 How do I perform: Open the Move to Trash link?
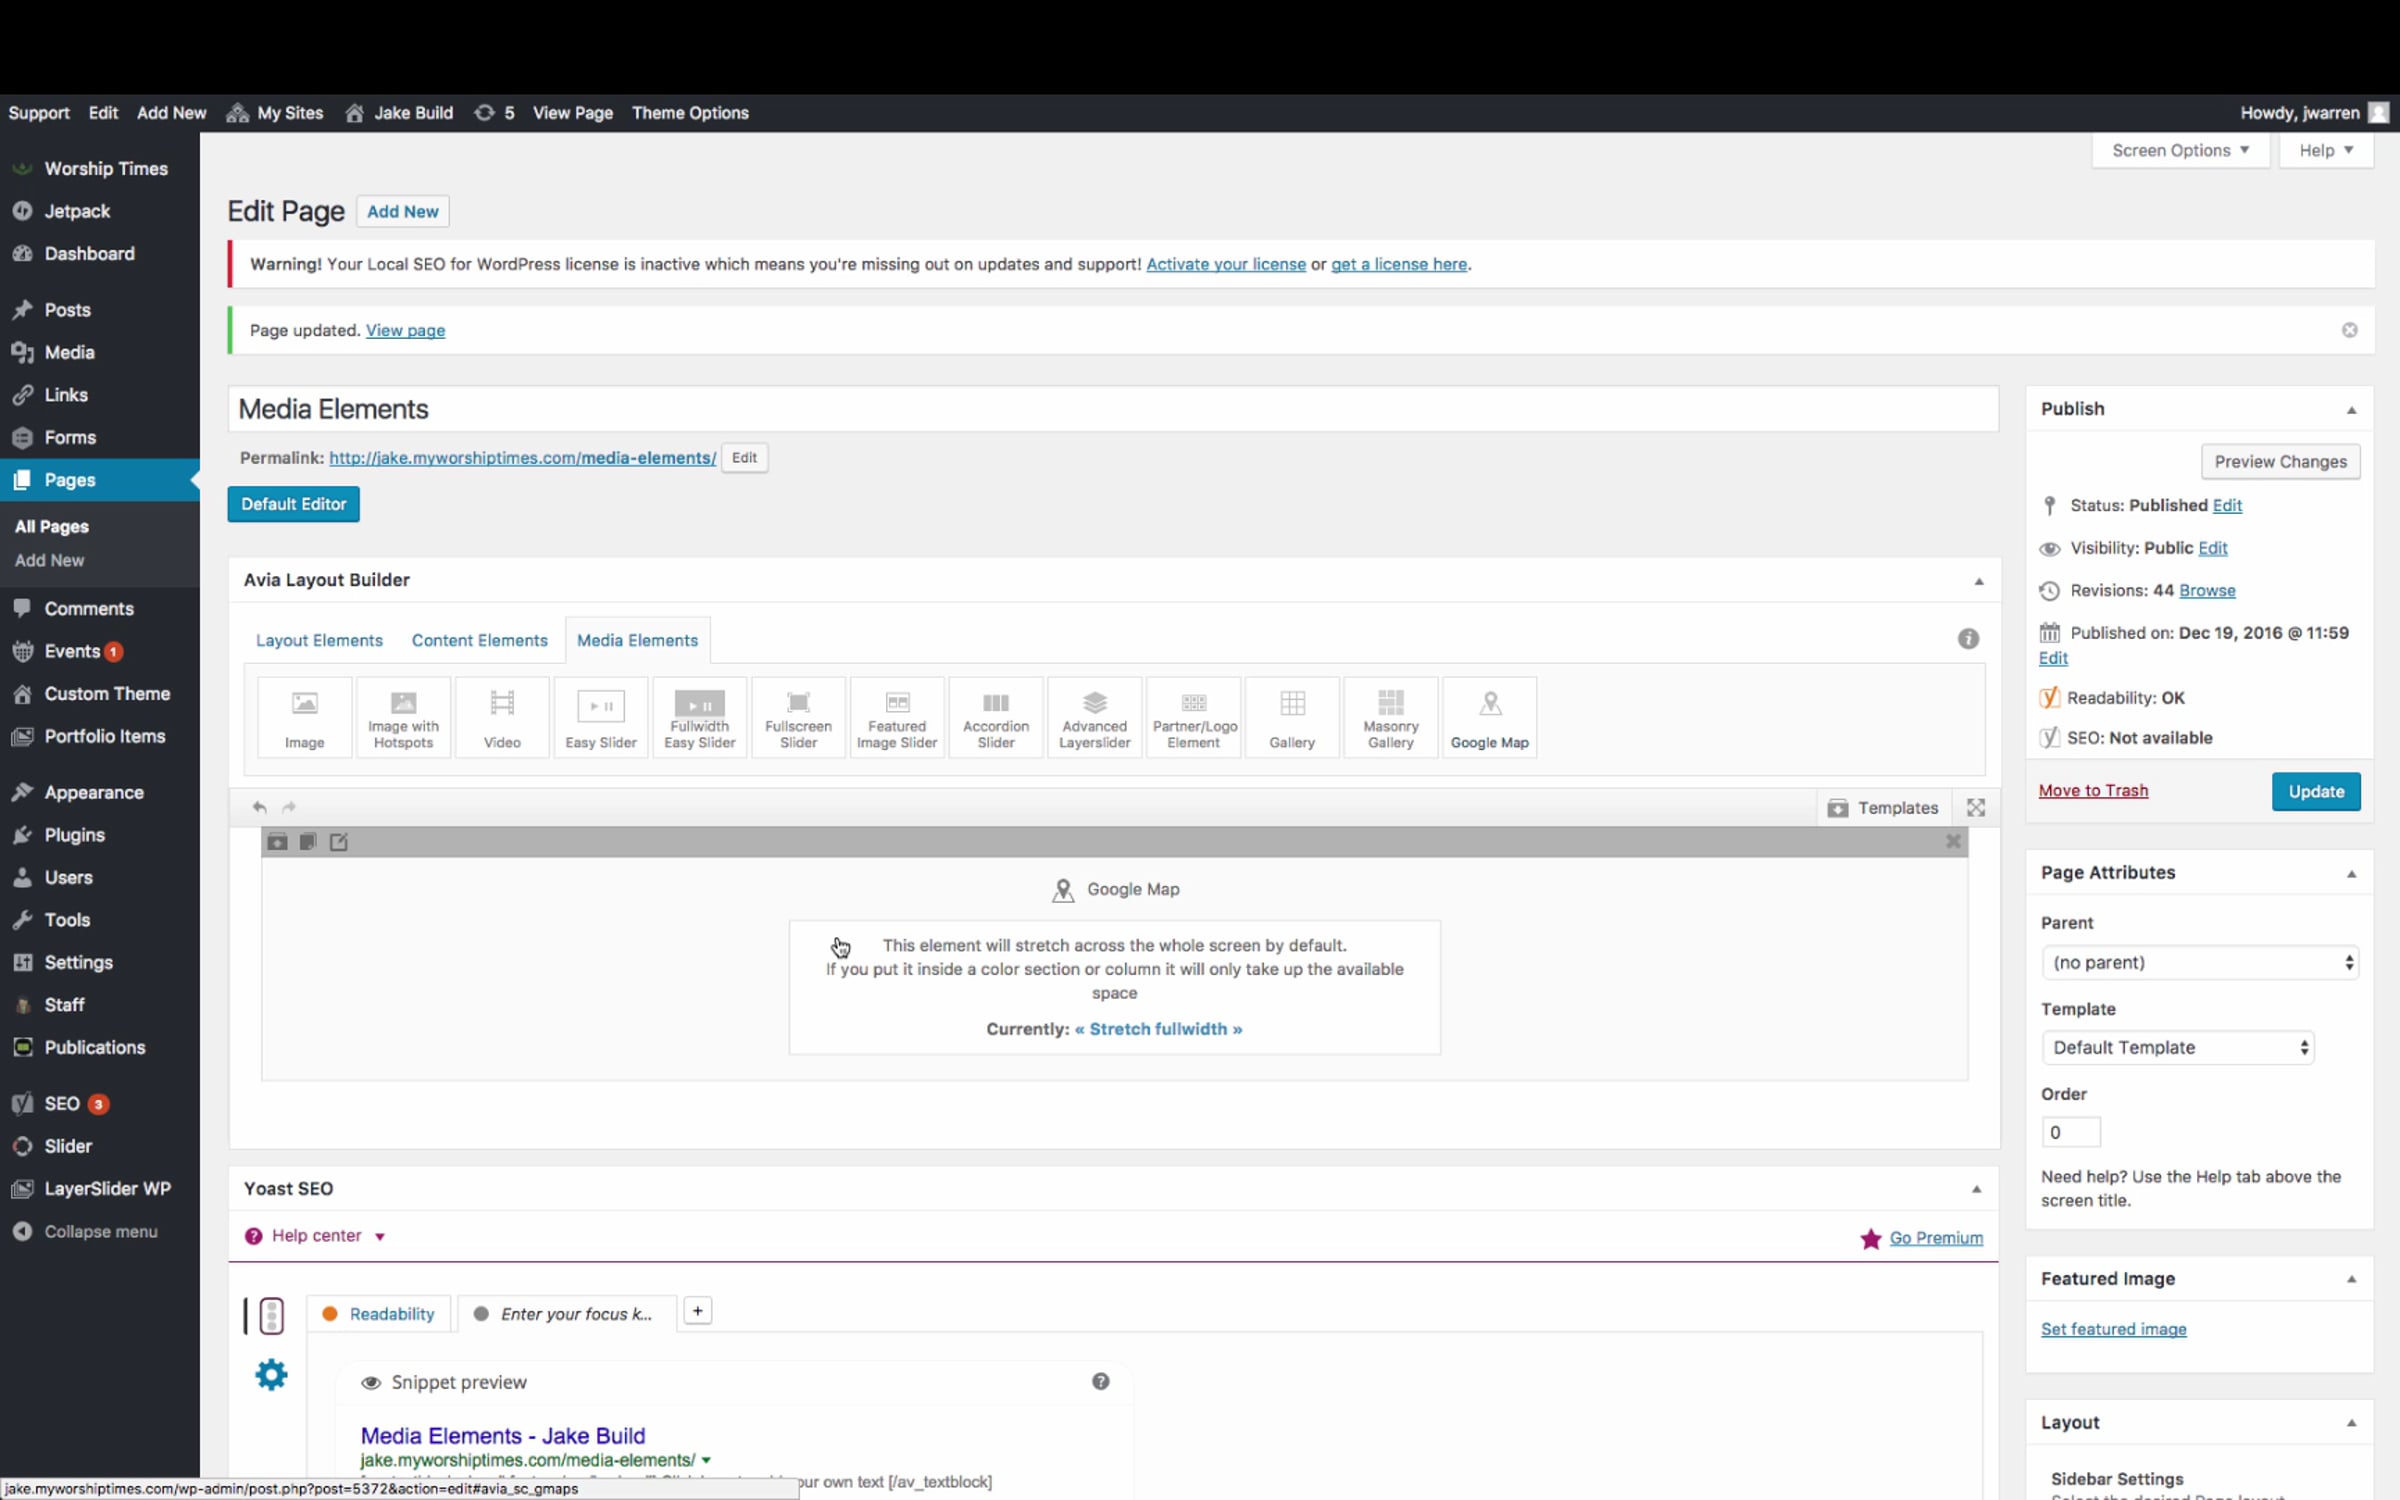pos(2092,790)
